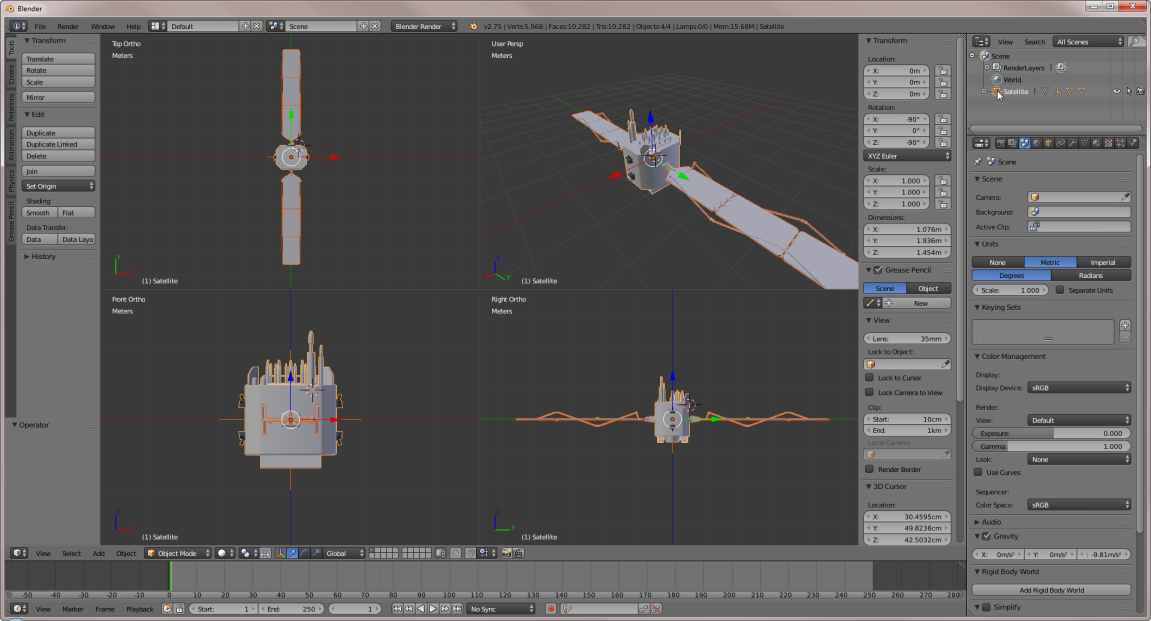Click the outliner search magnifier icon
Viewport: 1151px width, 621px height.
(1136, 42)
